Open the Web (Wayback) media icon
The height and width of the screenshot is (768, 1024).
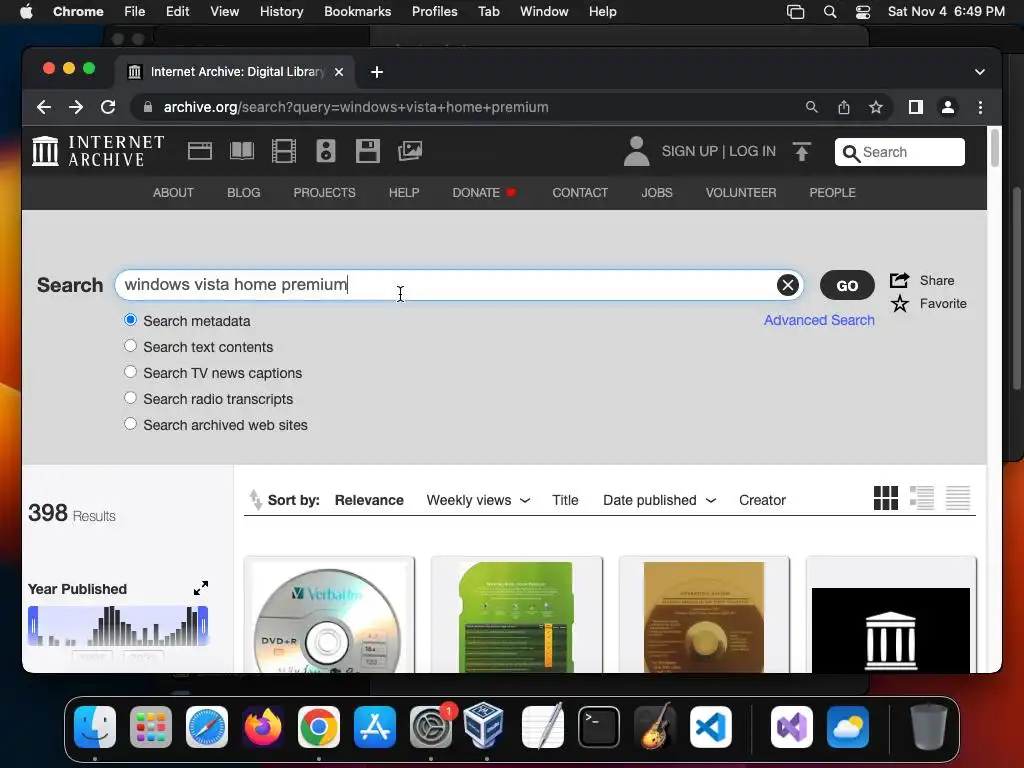(x=200, y=151)
